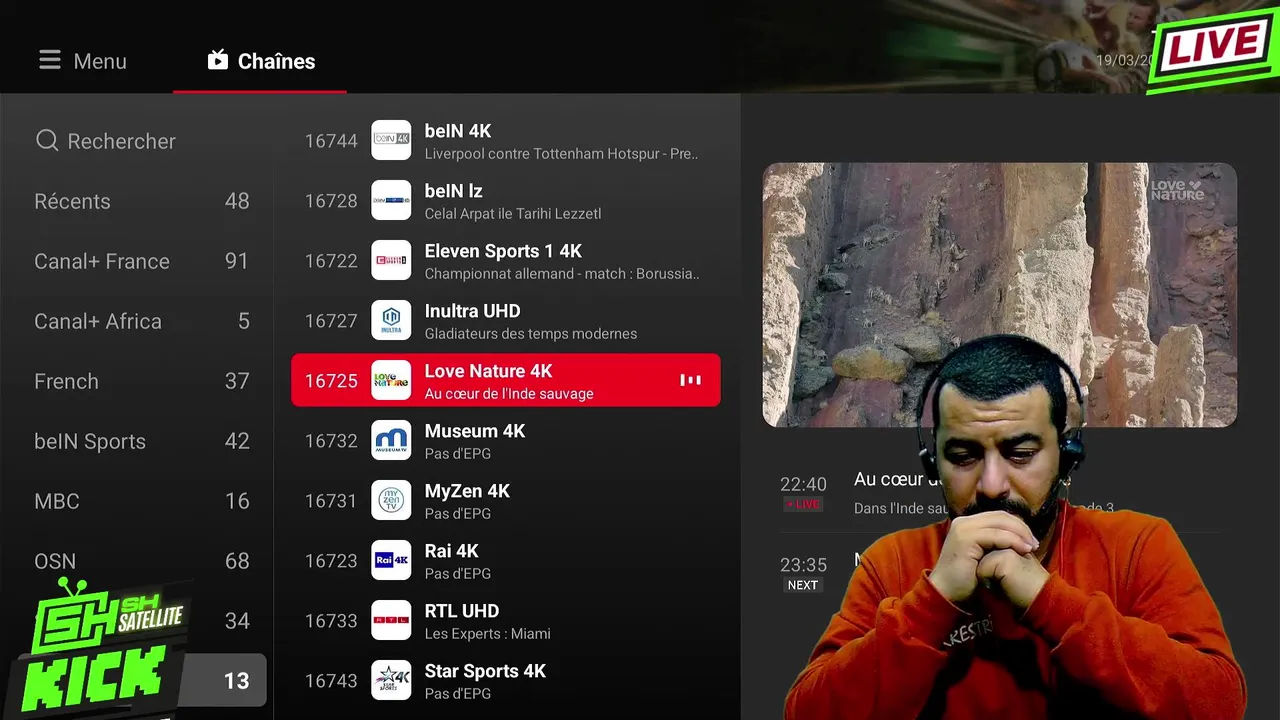Select Love Nature 4K title
Screen dimensions: 1280x720
[488, 371]
